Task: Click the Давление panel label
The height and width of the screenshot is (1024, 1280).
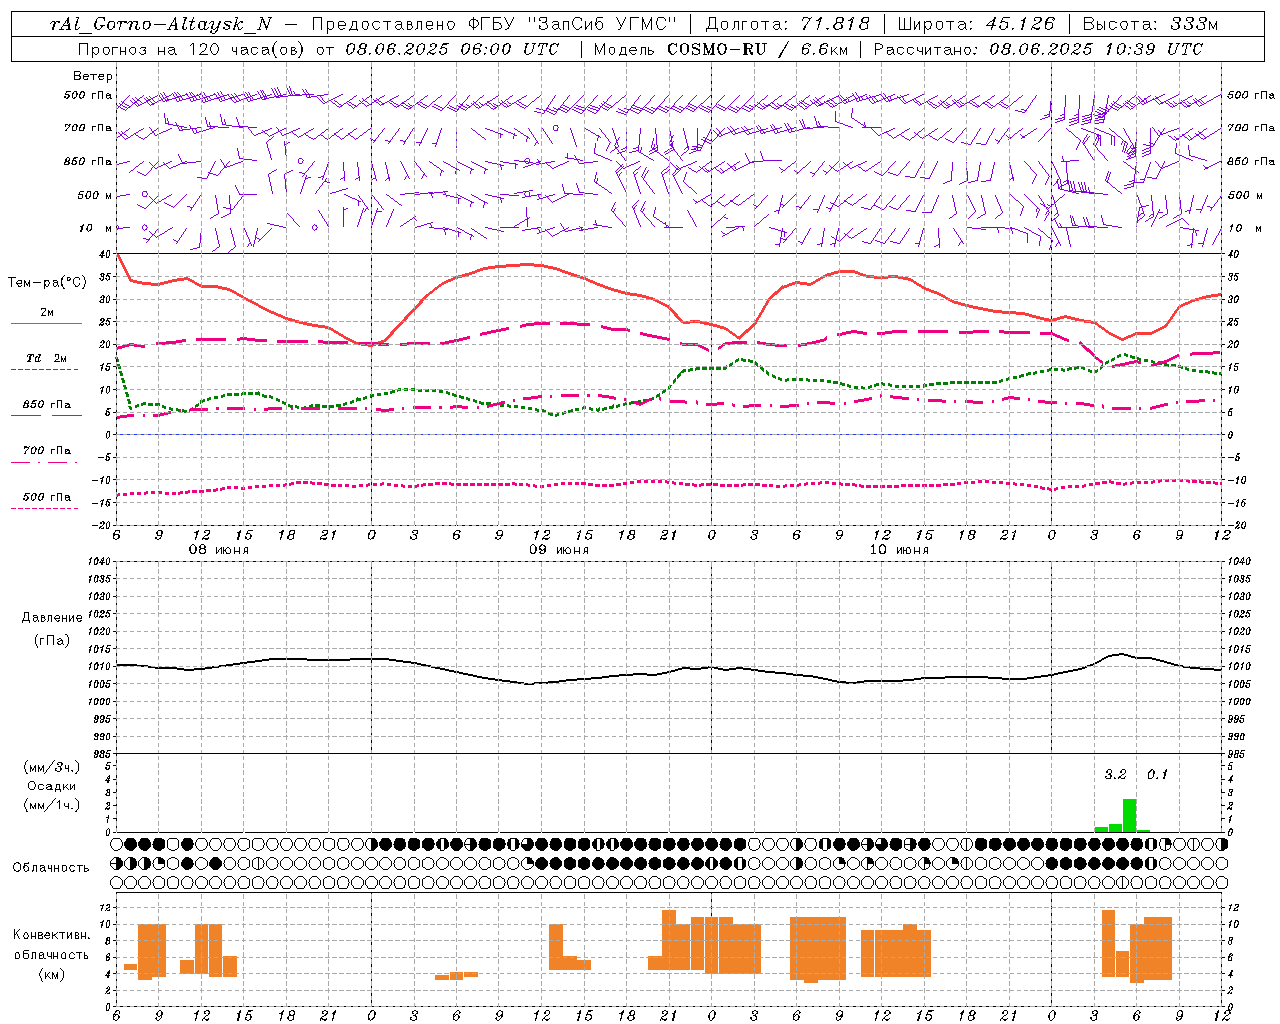Action: (x=52, y=618)
